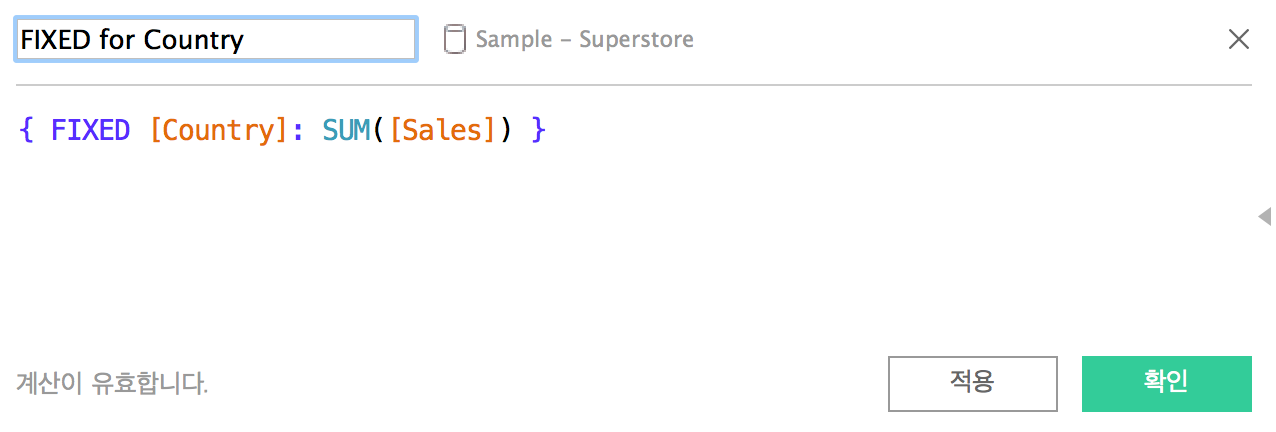Click the data source cylinder icon
The width and height of the screenshot is (1276, 432).
pyautogui.click(x=455, y=40)
